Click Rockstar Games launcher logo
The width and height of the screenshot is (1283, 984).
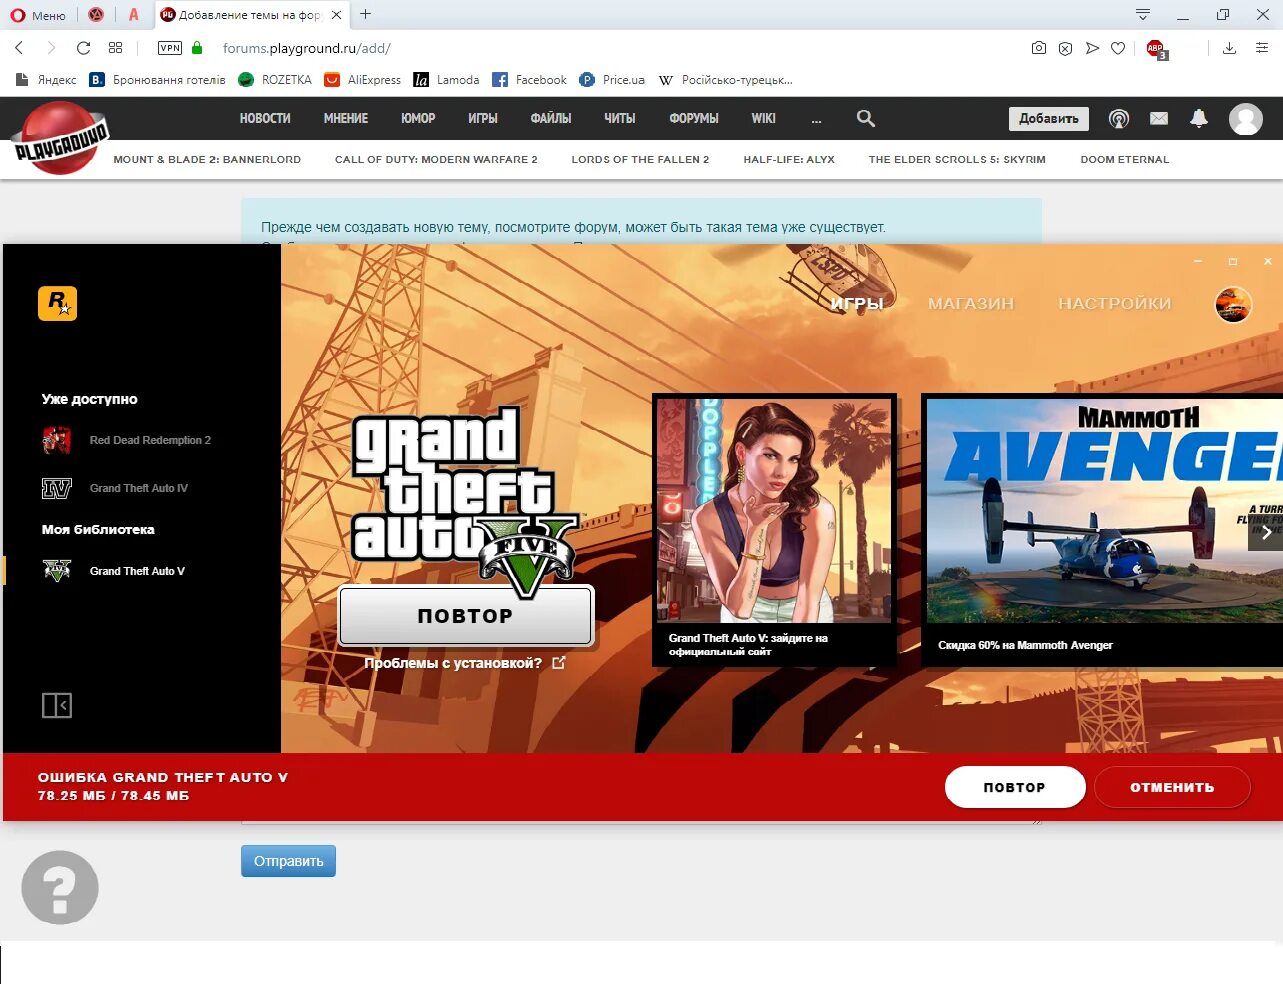point(58,303)
